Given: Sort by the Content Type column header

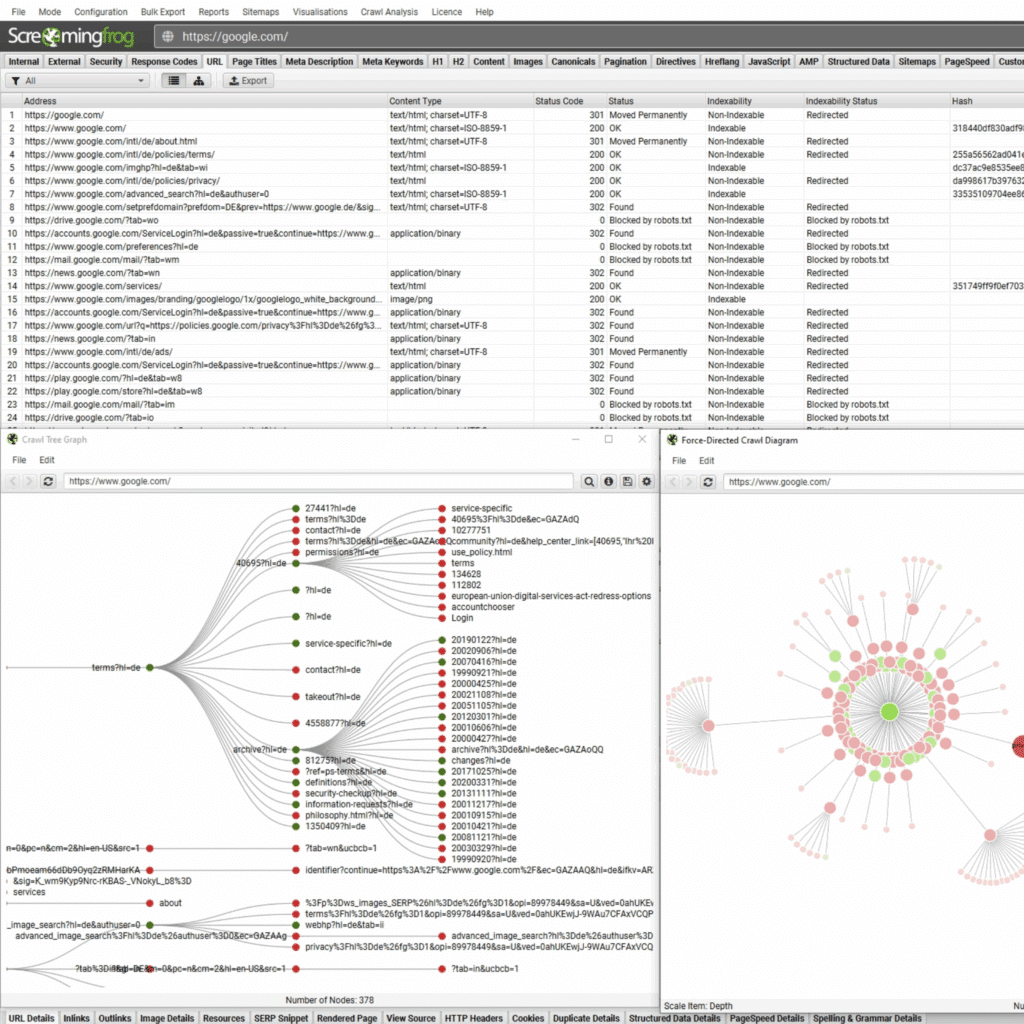Looking at the screenshot, I should point(460,101).
